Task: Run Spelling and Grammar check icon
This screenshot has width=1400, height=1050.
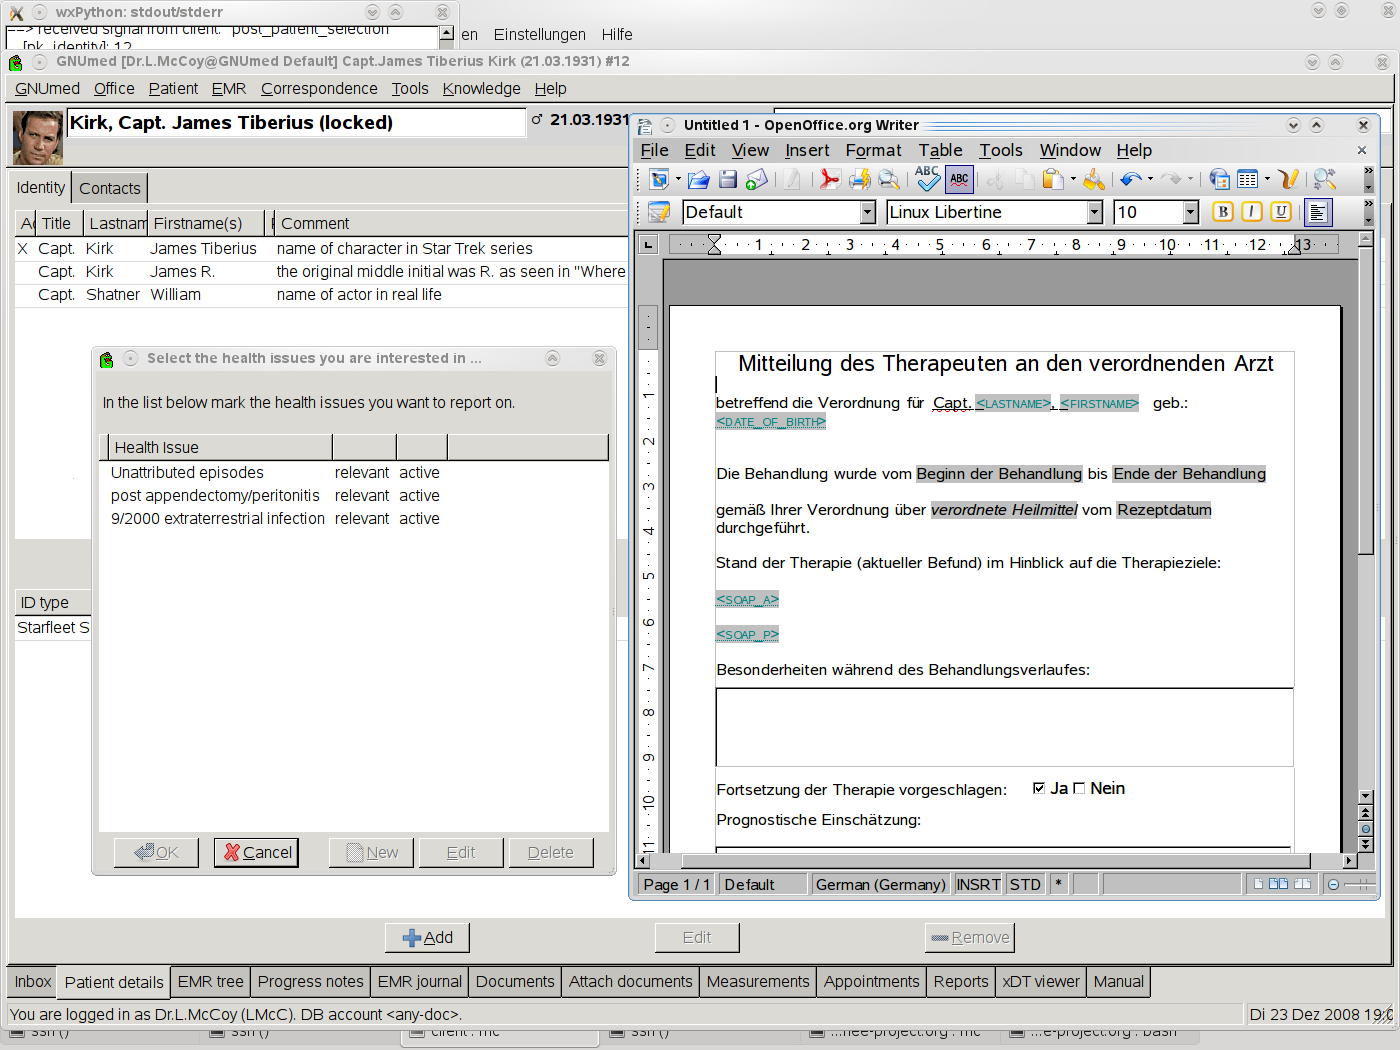Action: 927,178
